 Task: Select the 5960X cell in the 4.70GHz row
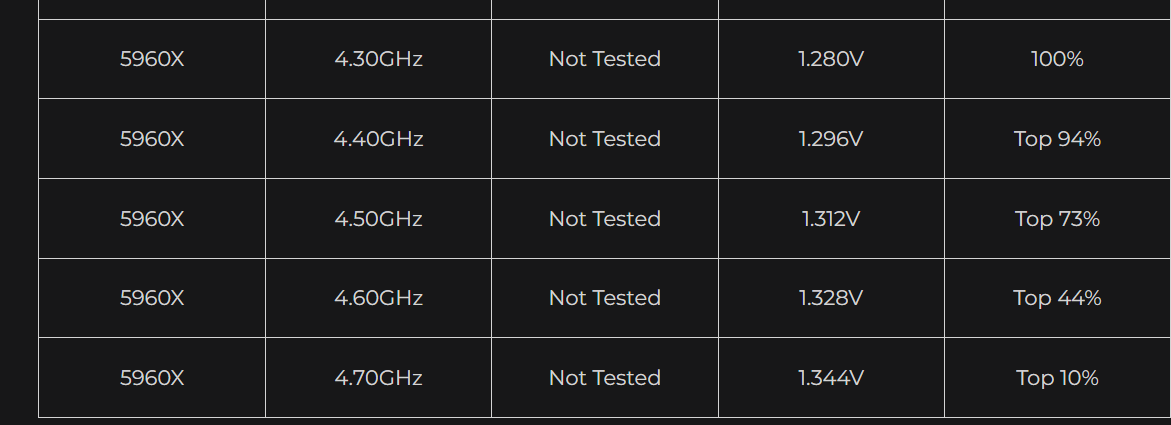click(152, 378)
